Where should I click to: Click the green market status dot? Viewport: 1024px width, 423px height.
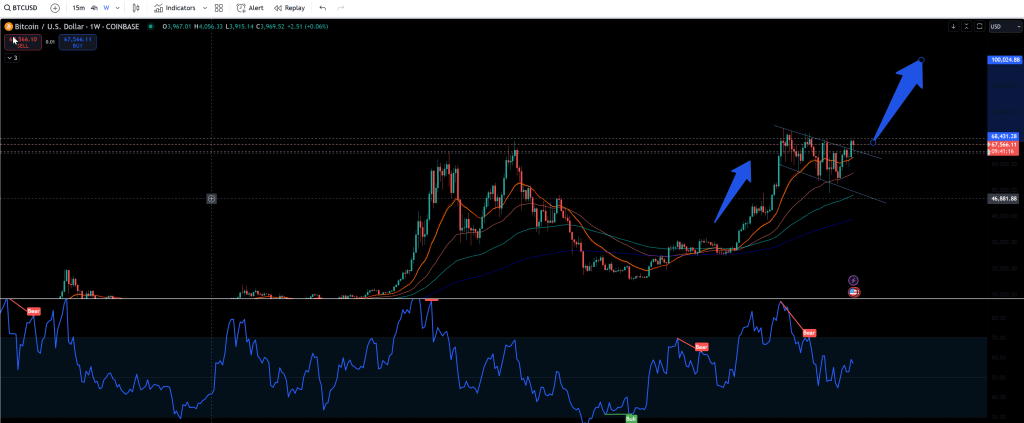click(x=151, y=27)
